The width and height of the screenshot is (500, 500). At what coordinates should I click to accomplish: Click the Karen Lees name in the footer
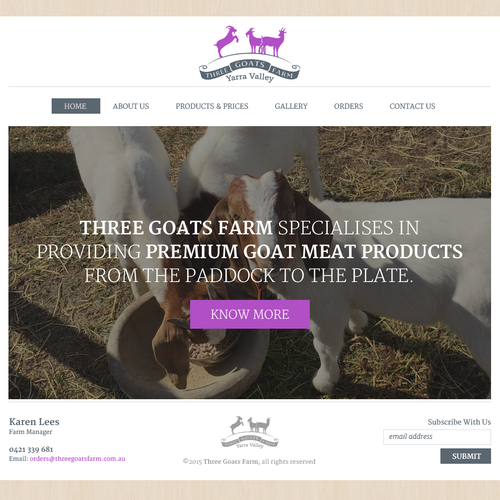[34, 422]
